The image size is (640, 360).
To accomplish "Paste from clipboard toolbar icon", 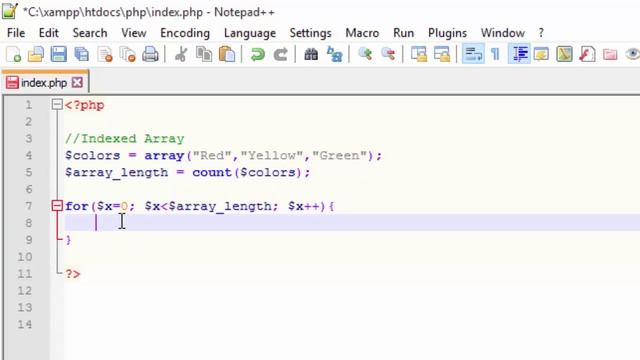I will (227, 54).
